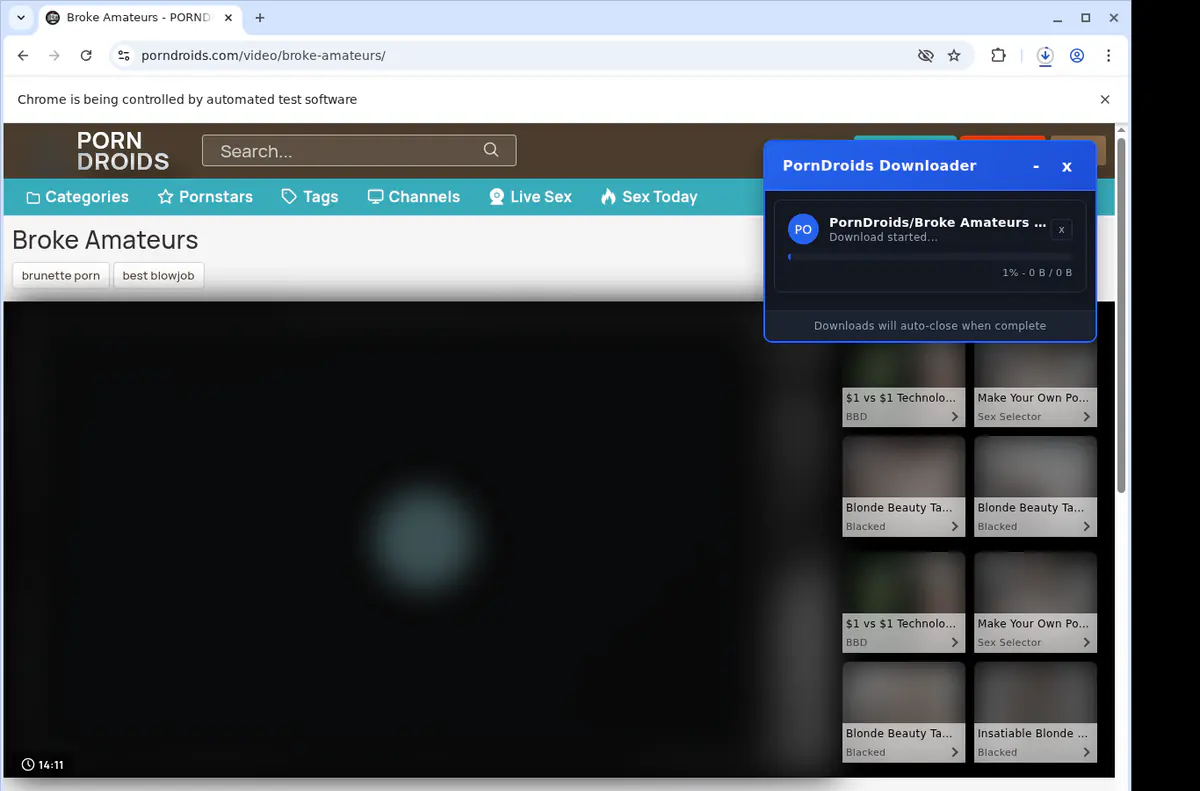Open a new tab with plus button
The image size is (1200, 791).
260,18
